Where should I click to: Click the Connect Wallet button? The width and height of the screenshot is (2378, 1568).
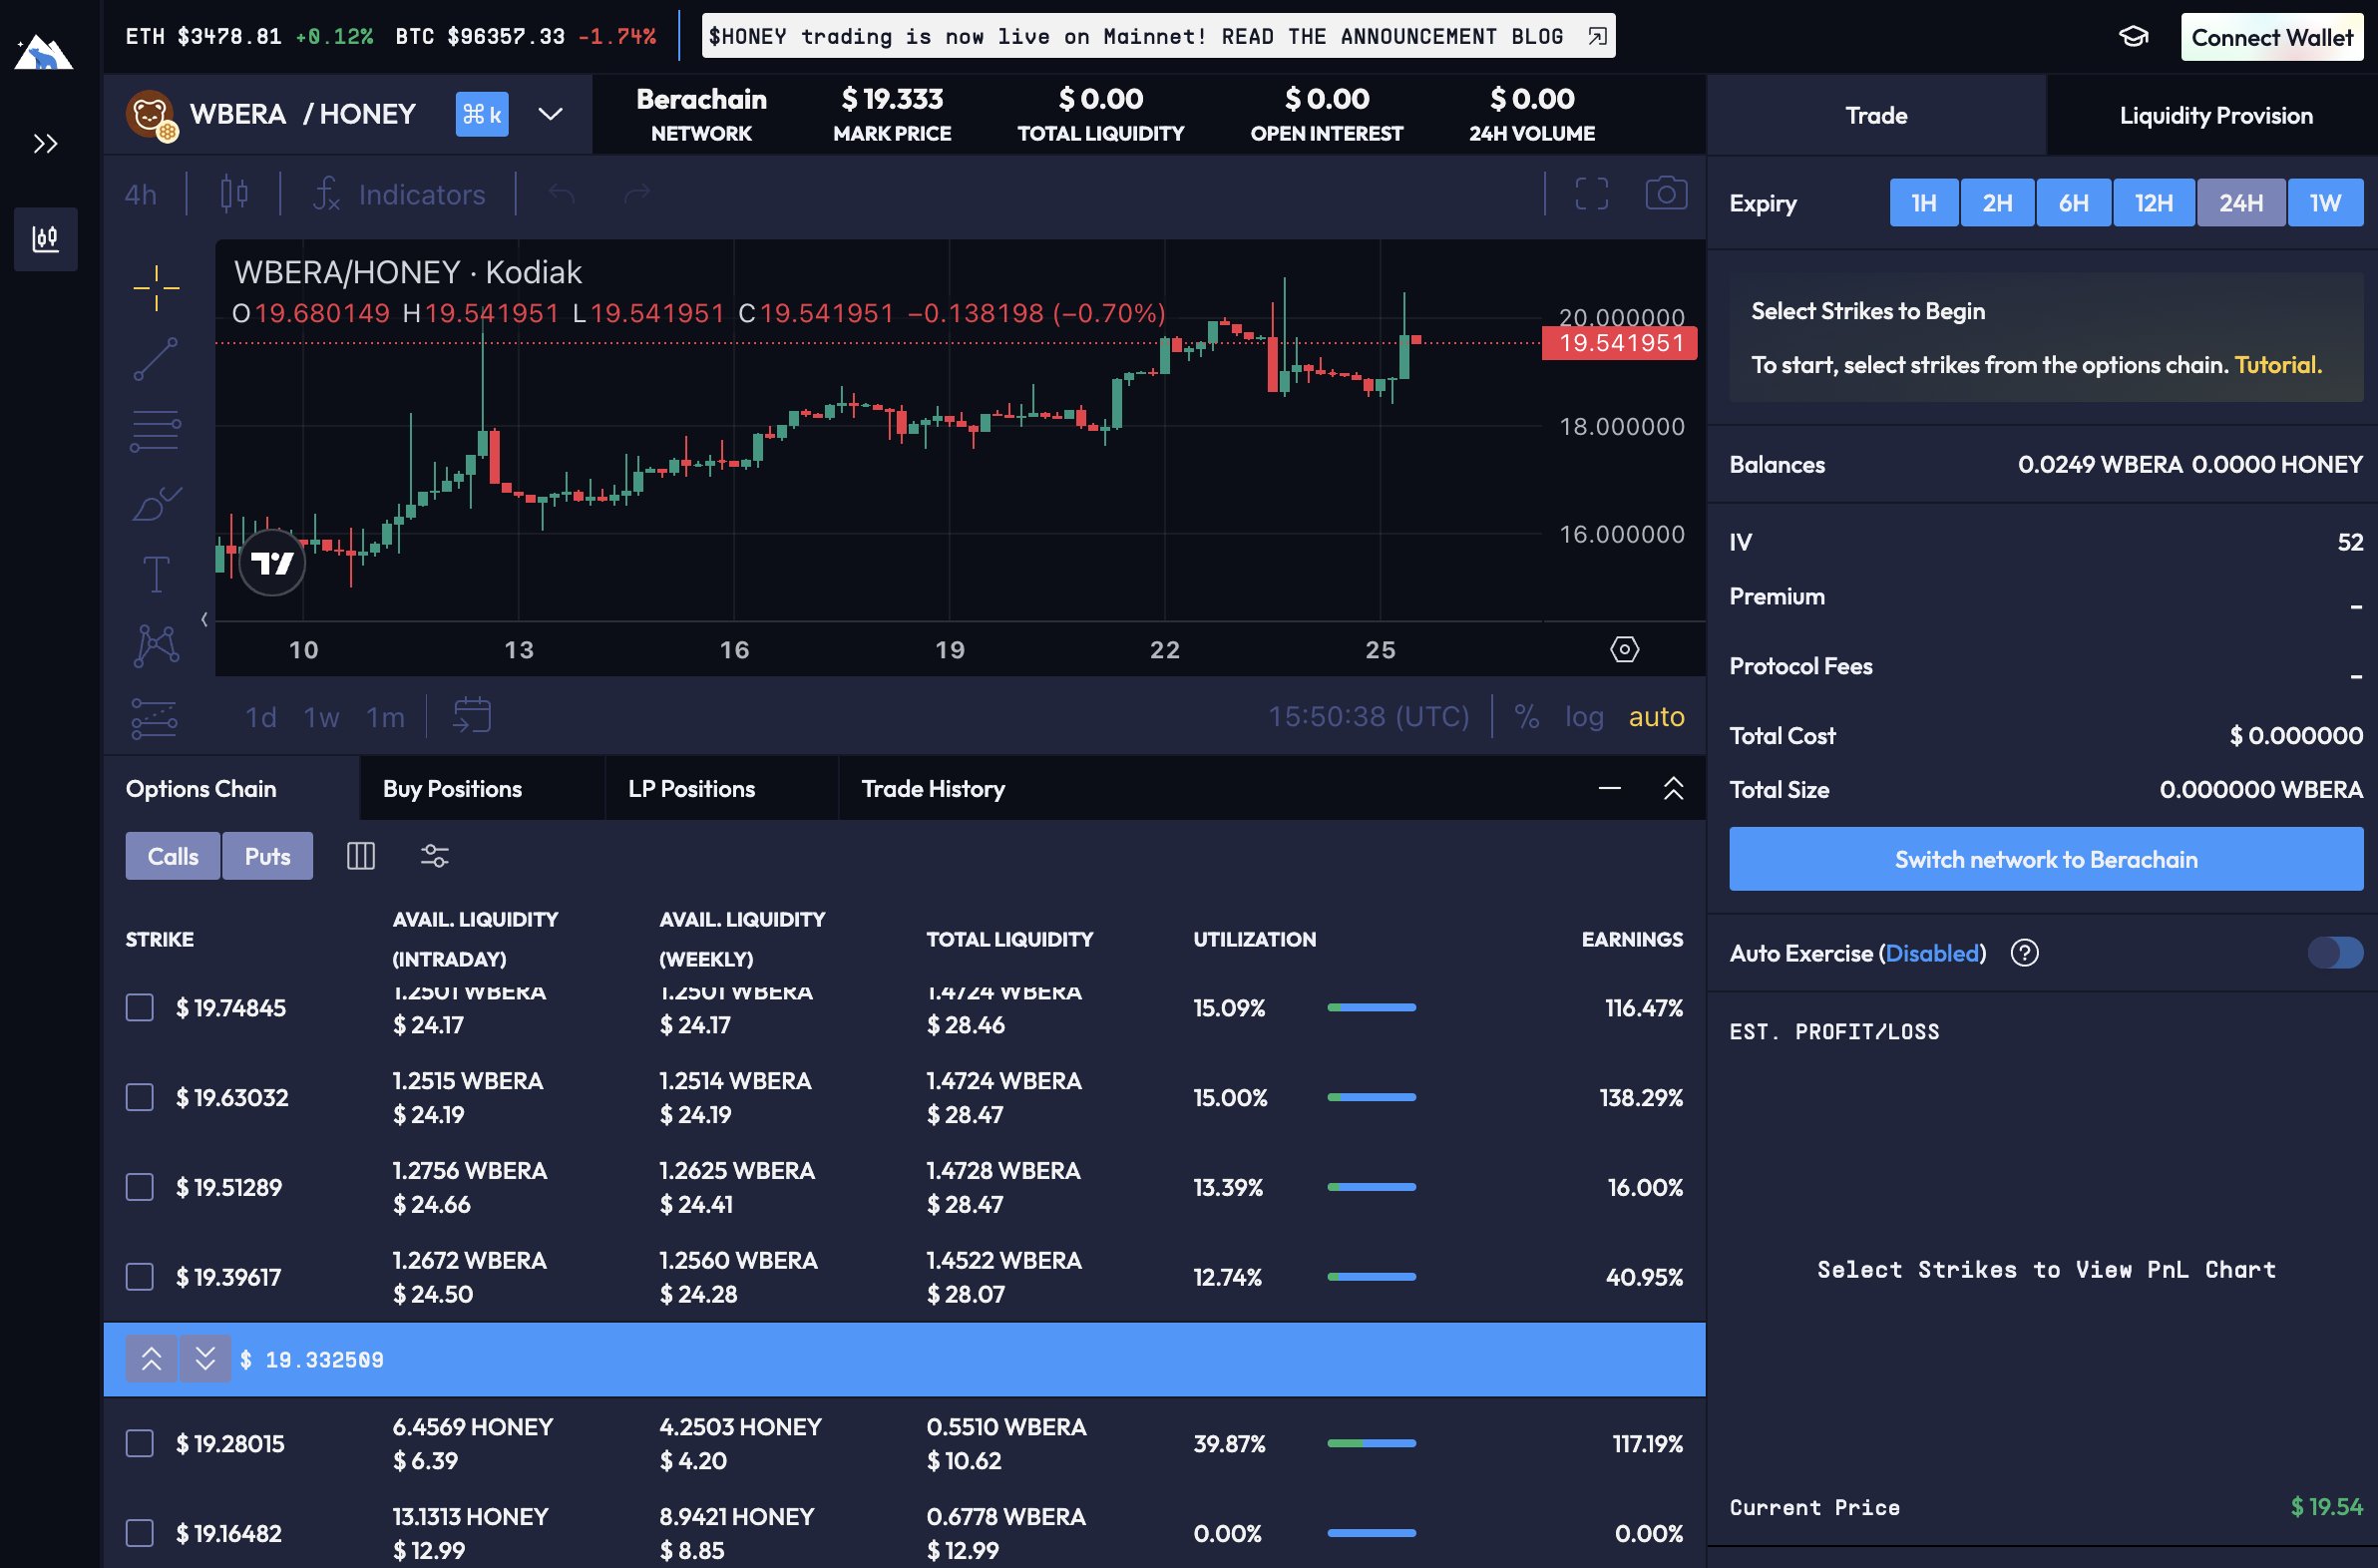[x=2272, y=37]
